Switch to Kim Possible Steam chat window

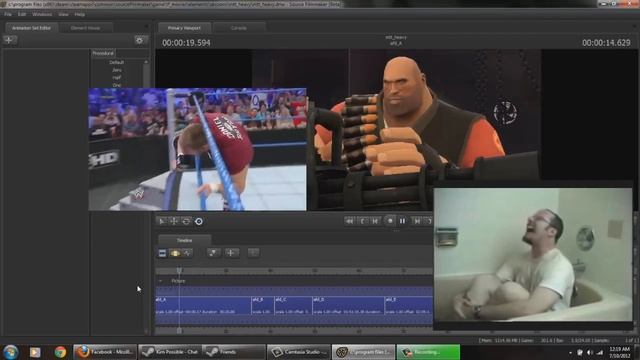tap(170, 351)
